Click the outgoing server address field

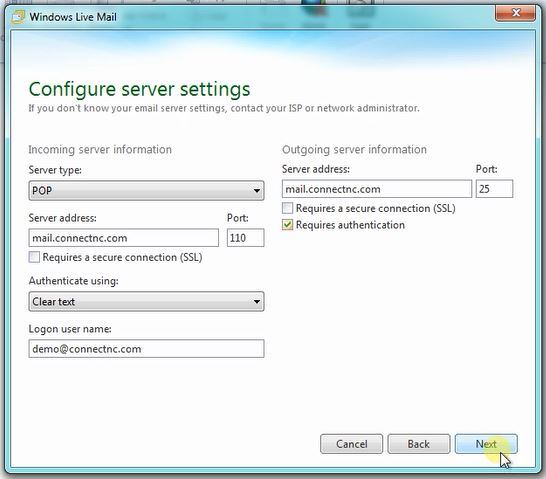[377, 189]
